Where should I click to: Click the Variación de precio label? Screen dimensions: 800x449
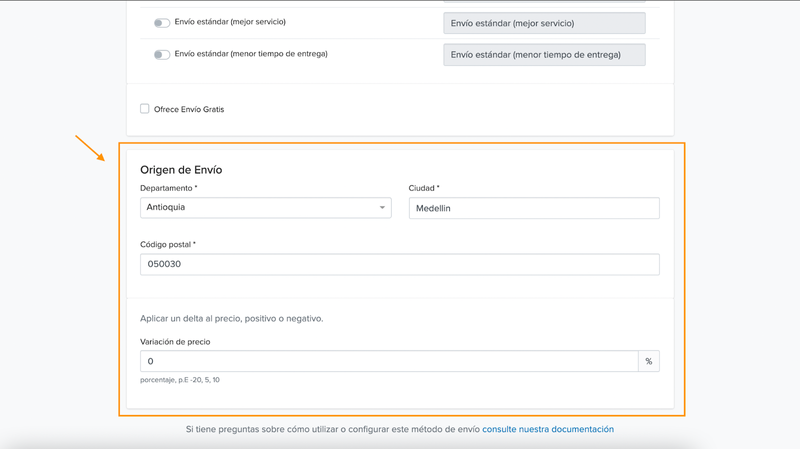[x=175, y=341]
